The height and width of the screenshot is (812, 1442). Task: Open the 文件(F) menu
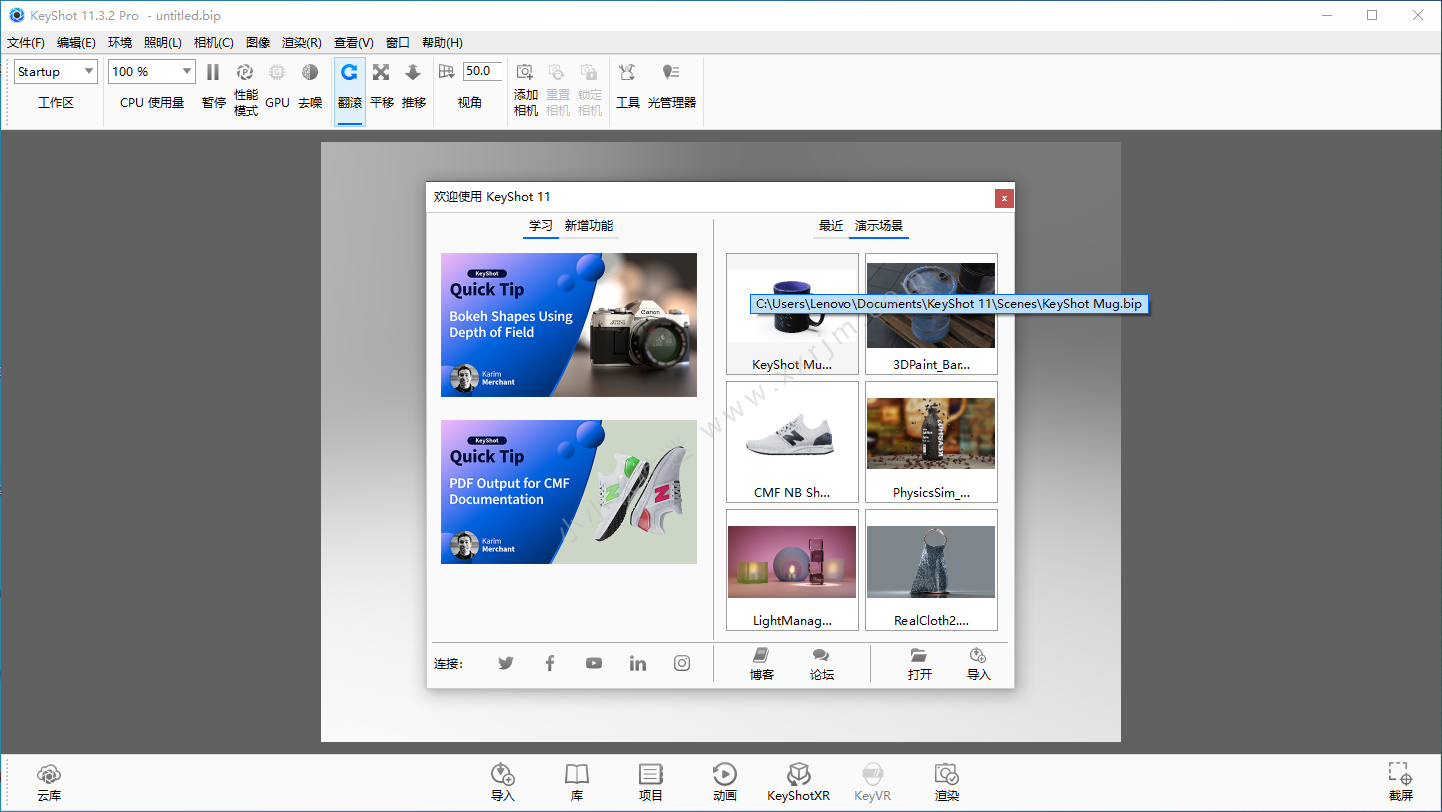[x=26, y=42]
